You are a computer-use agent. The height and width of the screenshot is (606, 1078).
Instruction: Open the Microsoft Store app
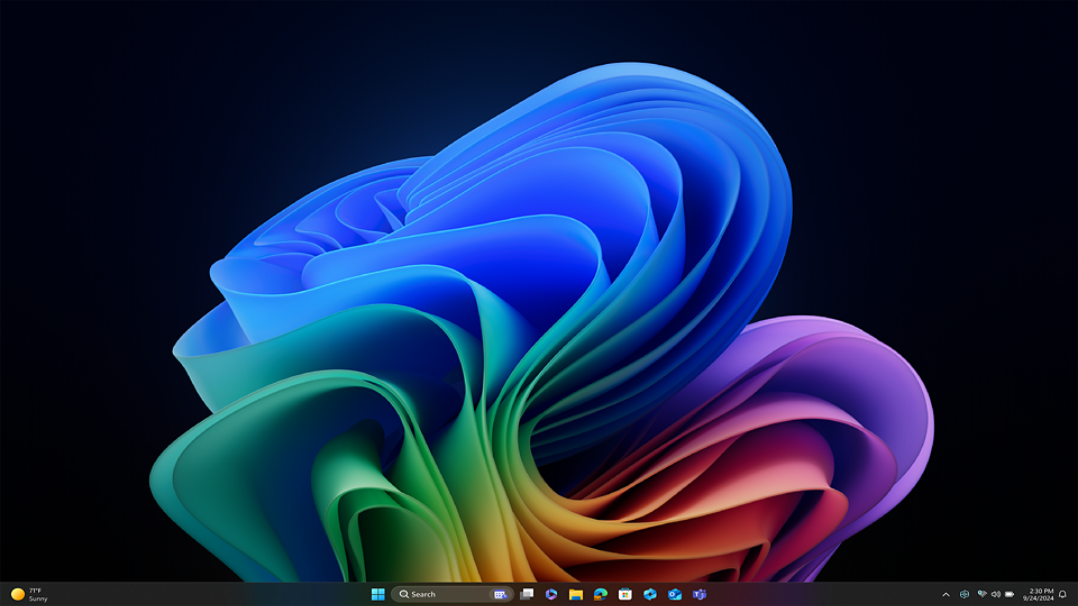click(625, 594)
